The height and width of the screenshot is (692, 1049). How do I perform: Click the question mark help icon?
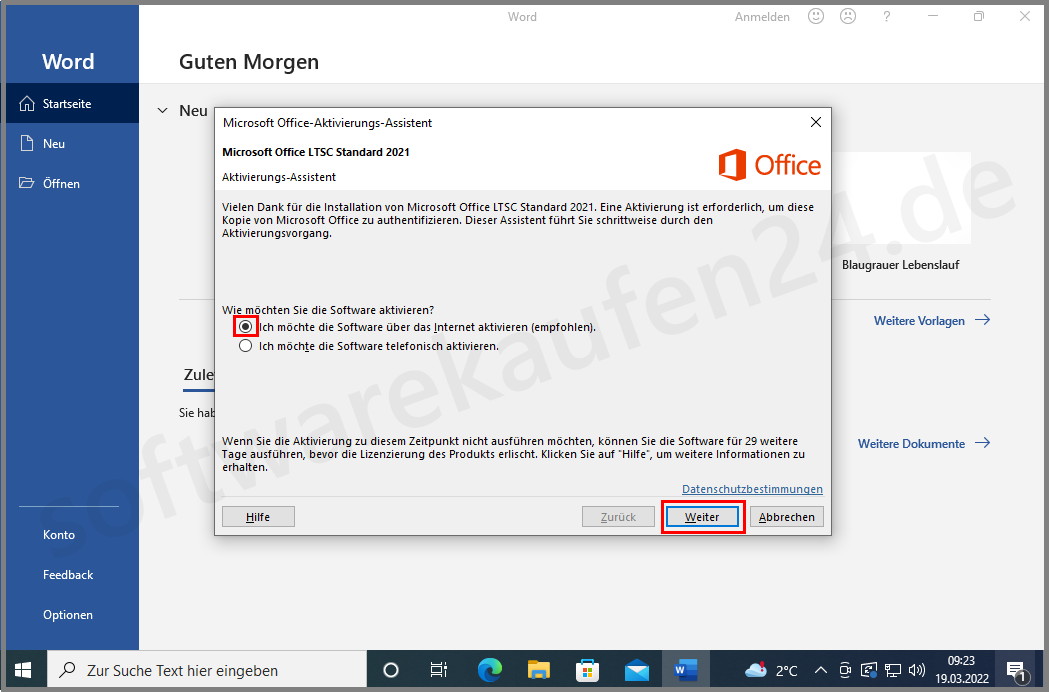tap(886, 16)
